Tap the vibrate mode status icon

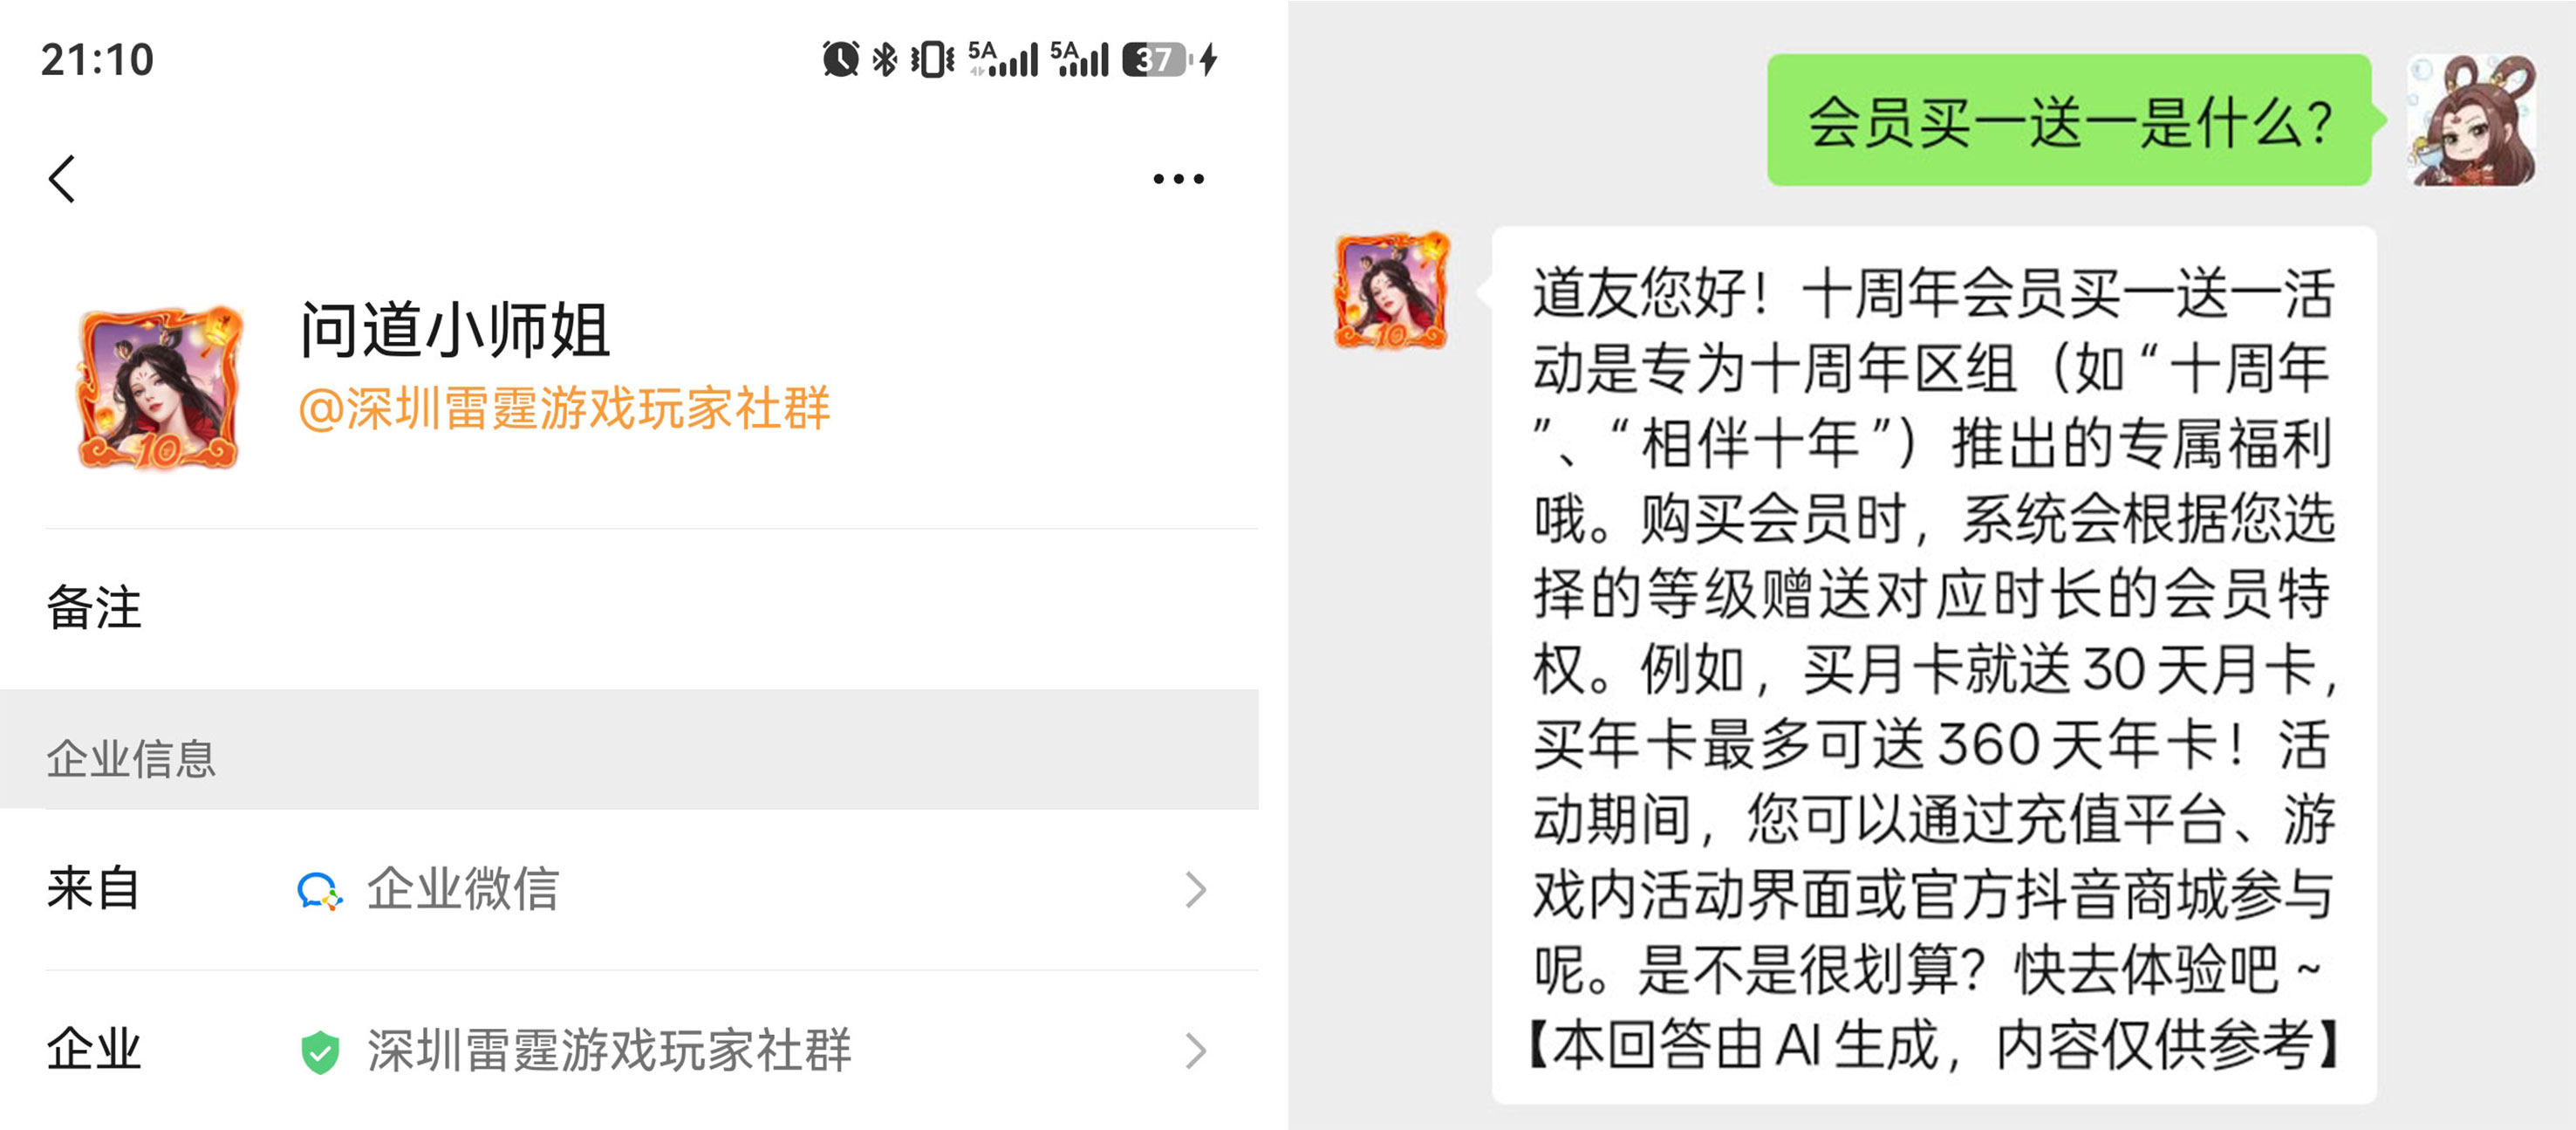click(932, 59)
